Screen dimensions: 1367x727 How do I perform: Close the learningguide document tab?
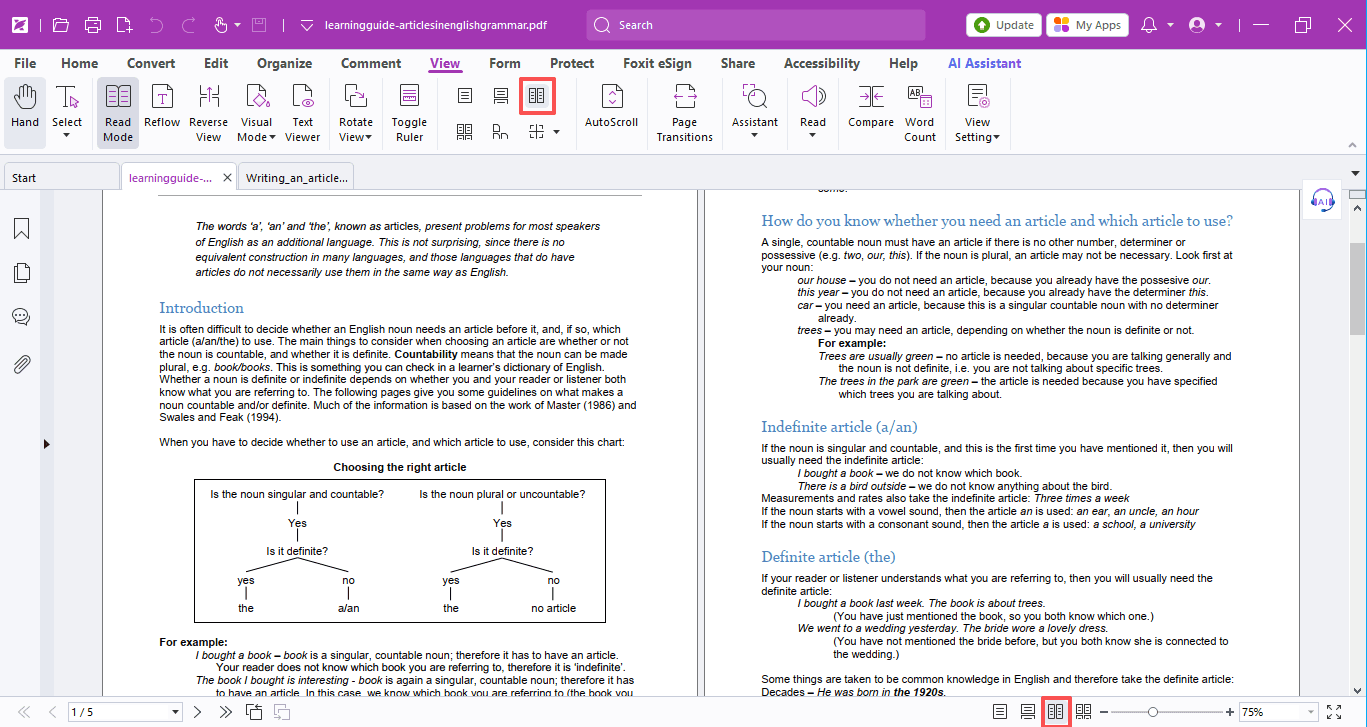227,178
